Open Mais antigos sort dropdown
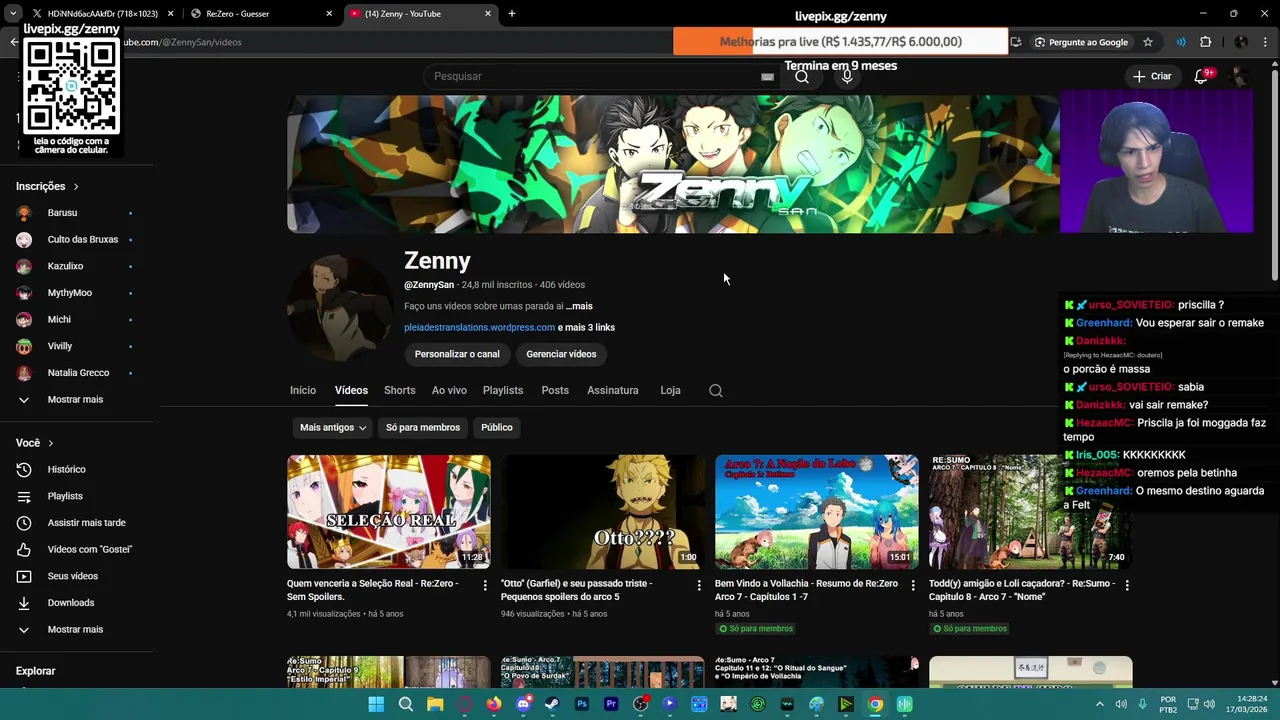 [333, 428]
